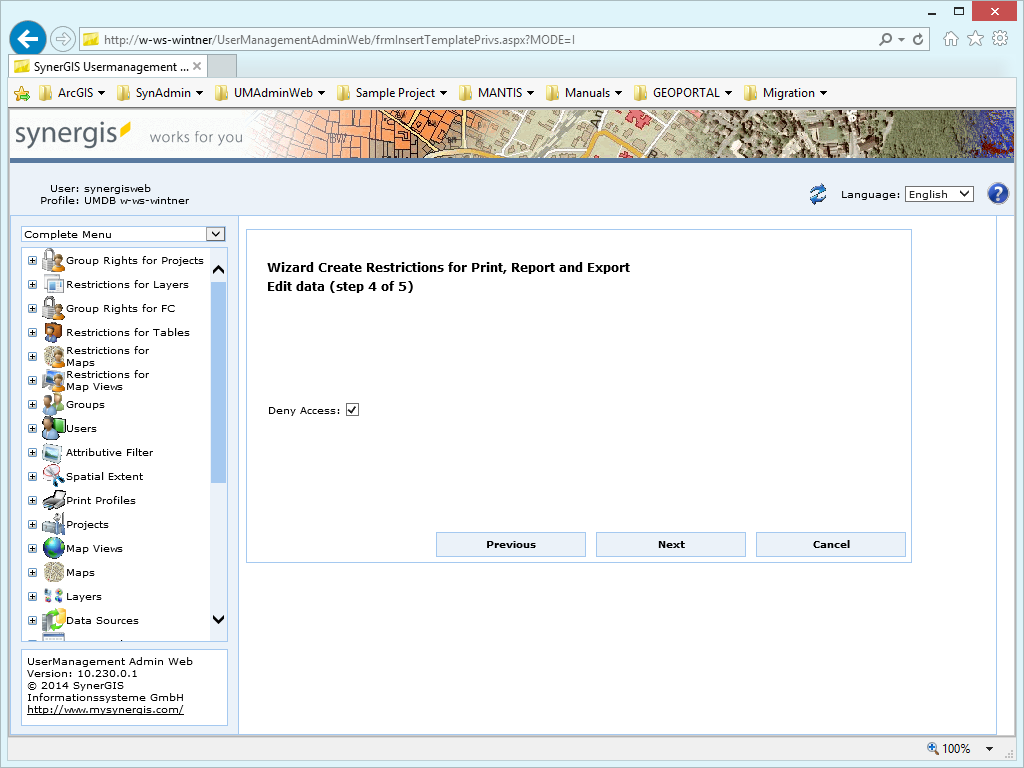Toggle the Deny Access setting off
1024x768 pixels.
(351, 409)
